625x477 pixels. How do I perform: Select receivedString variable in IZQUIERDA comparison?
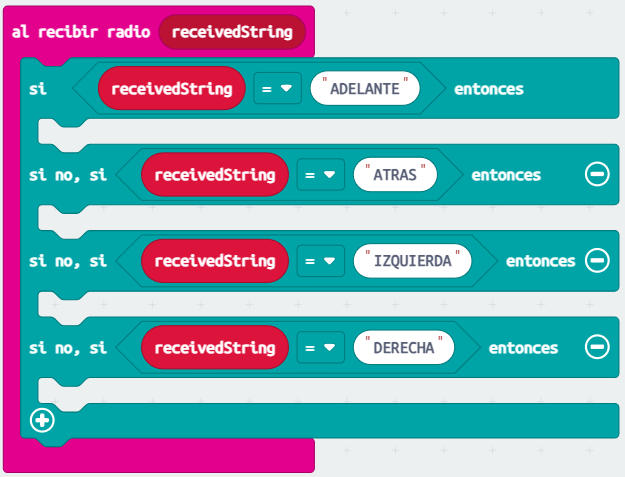click(215, 261)
